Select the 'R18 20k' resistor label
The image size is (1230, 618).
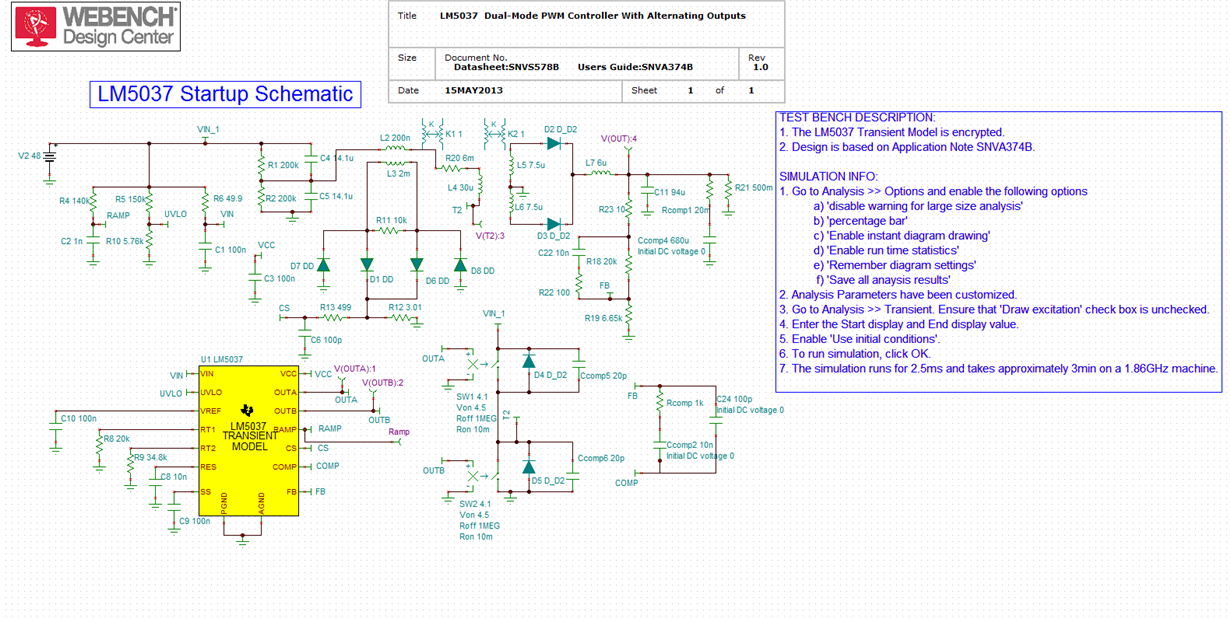click(x=602, y=261)
